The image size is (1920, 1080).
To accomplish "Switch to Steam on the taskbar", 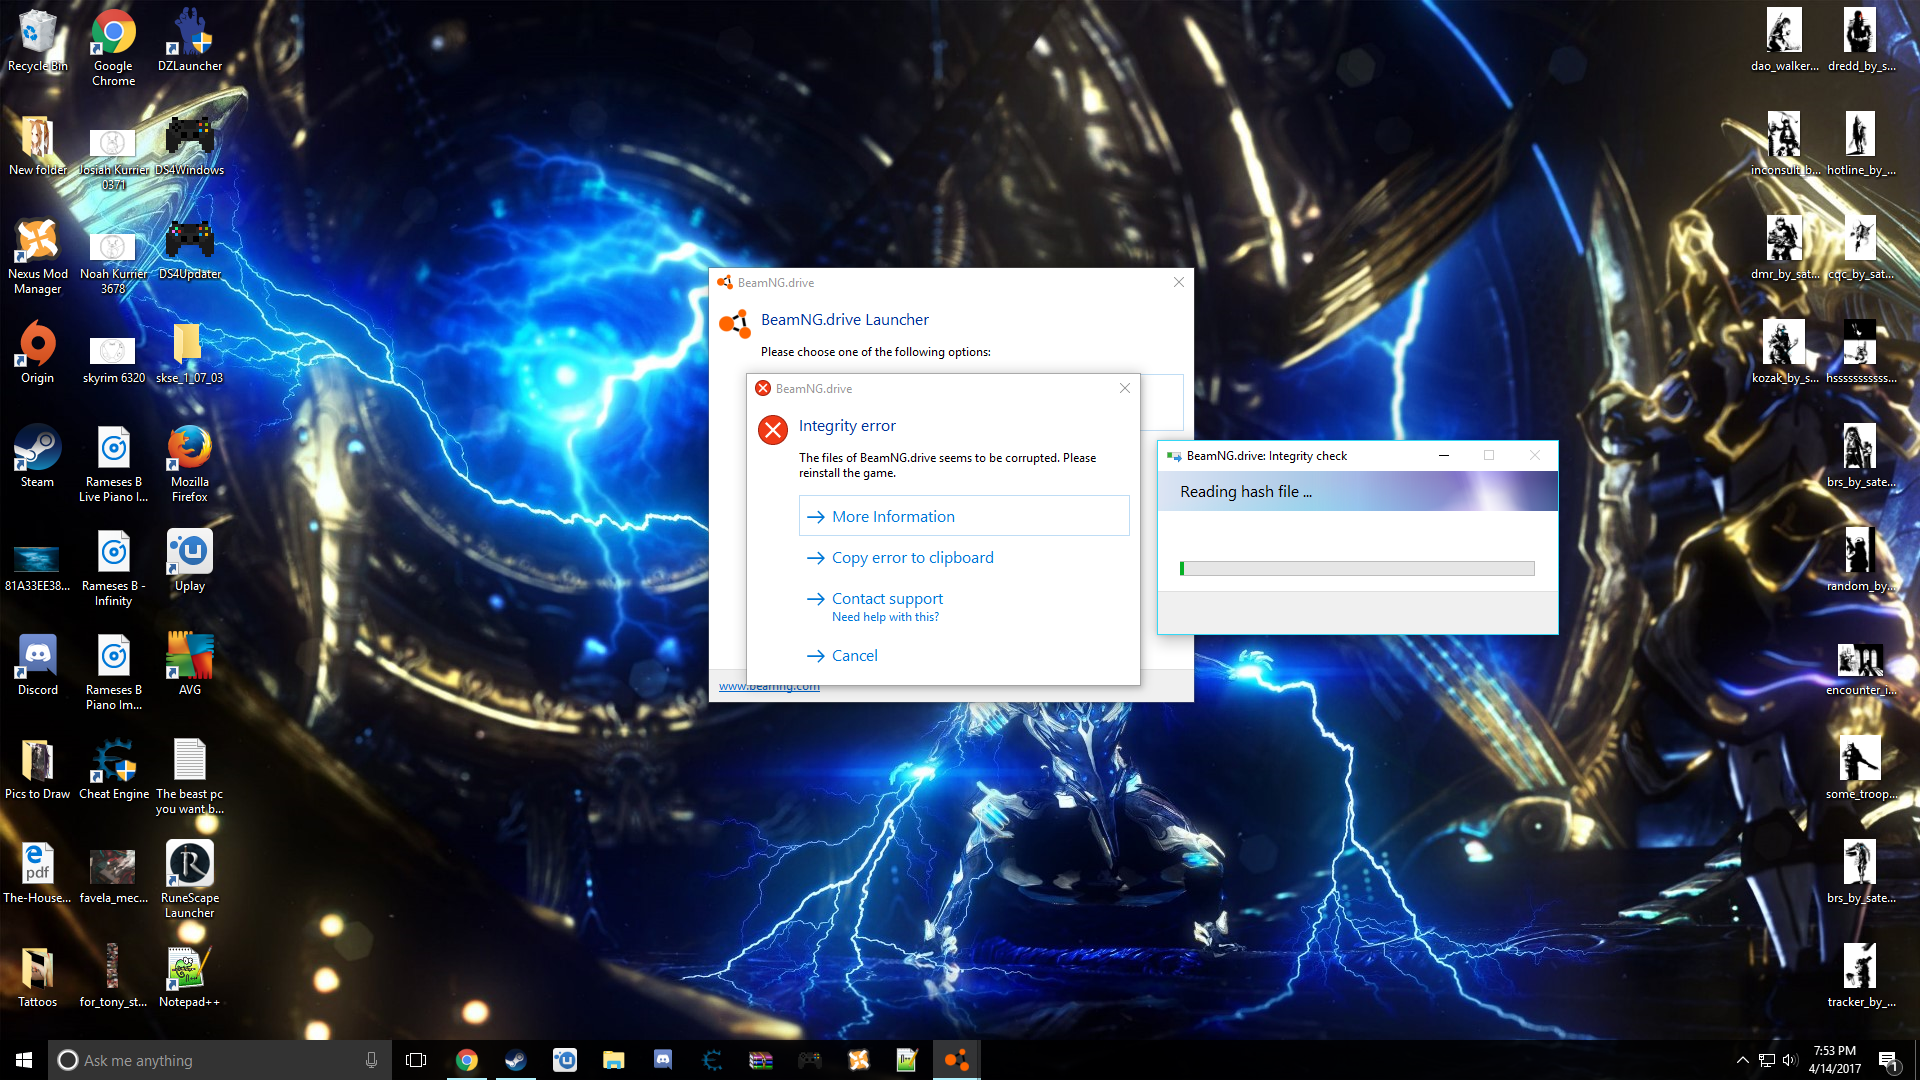I will point(515,1060).
